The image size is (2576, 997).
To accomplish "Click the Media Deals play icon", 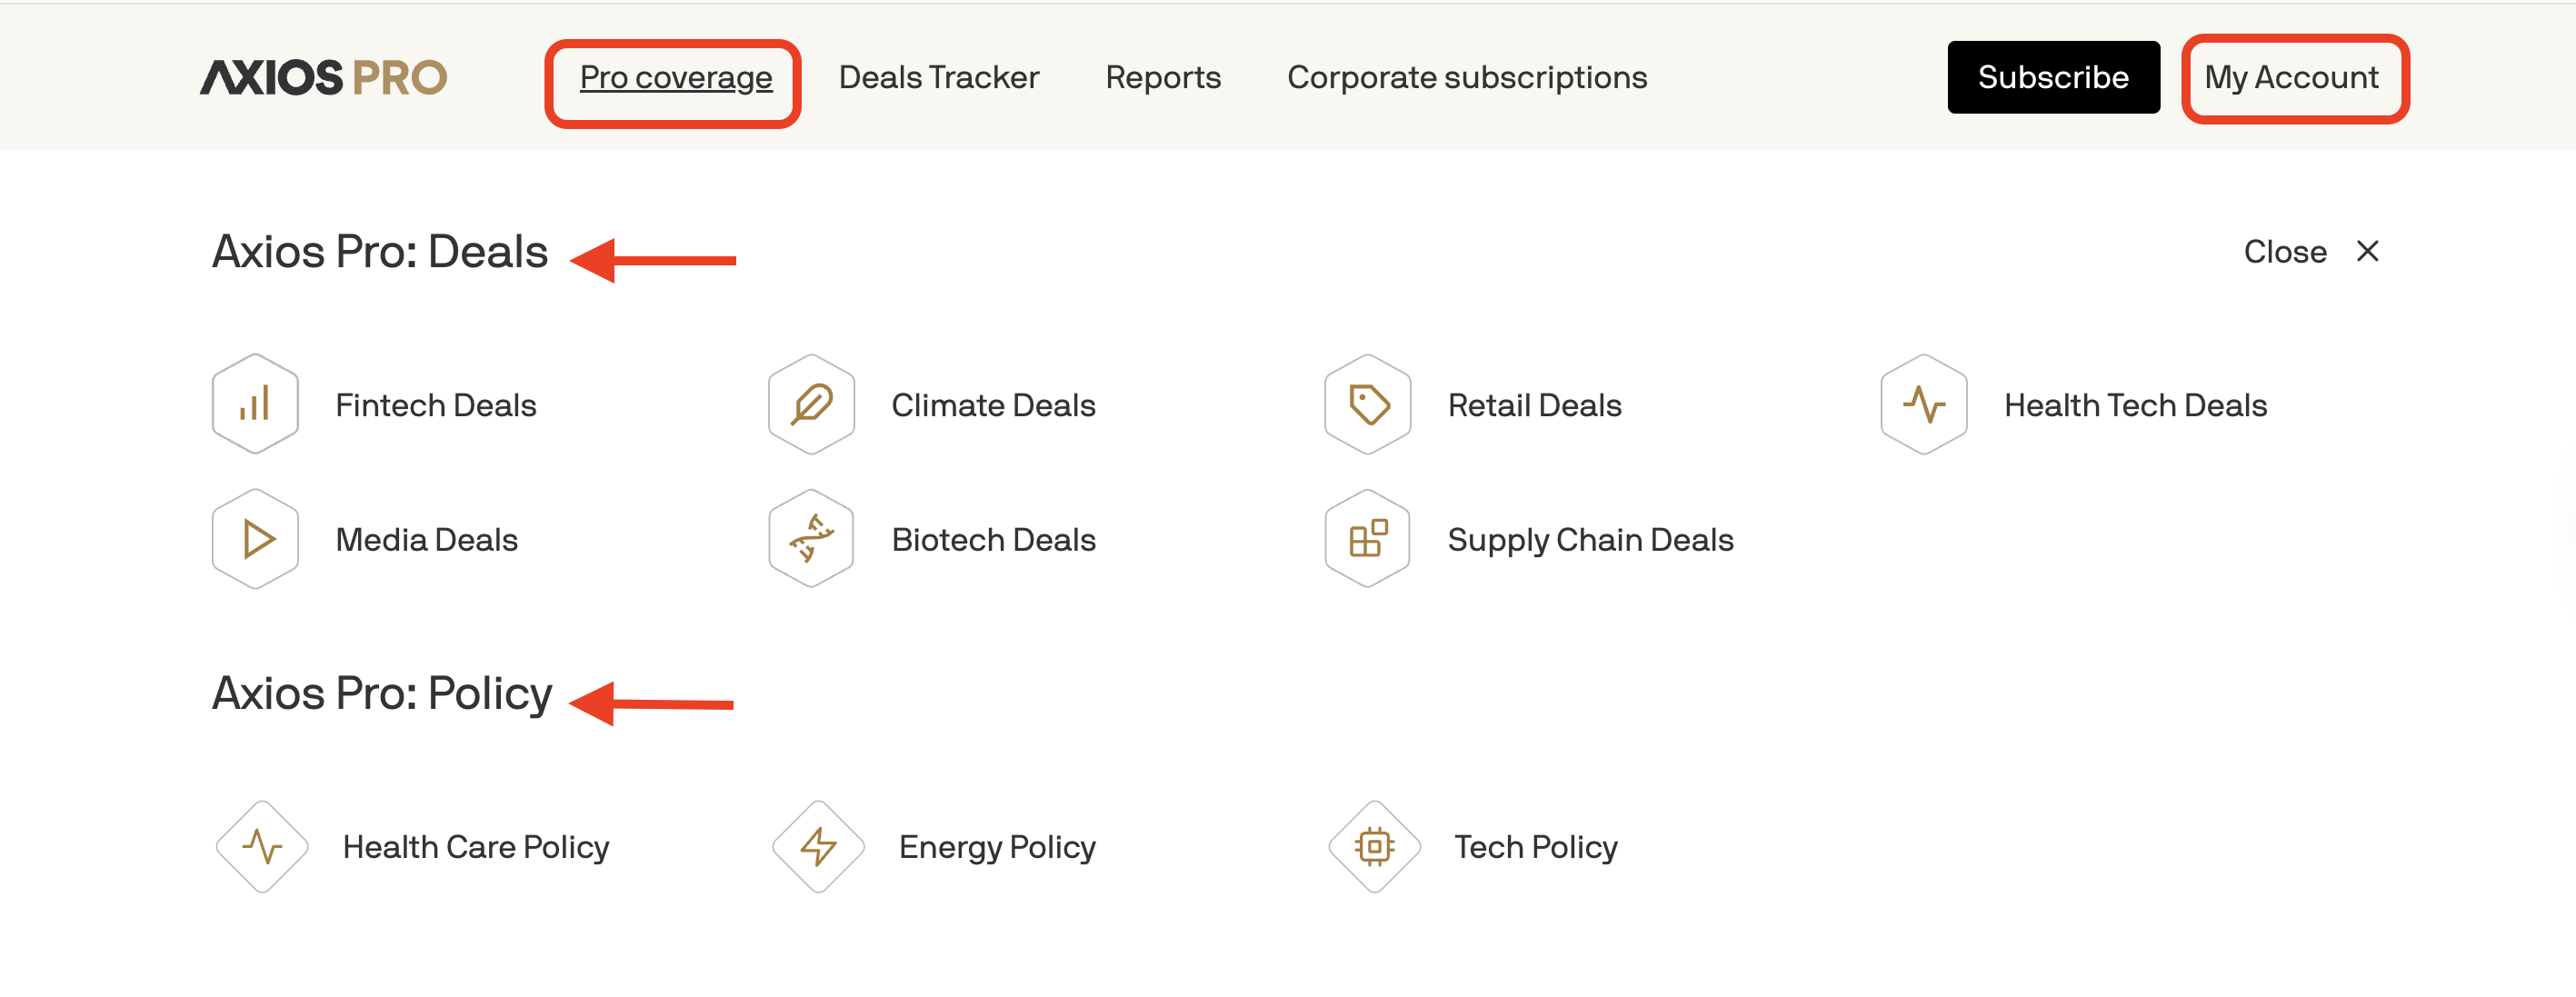I will click(255, 539).
